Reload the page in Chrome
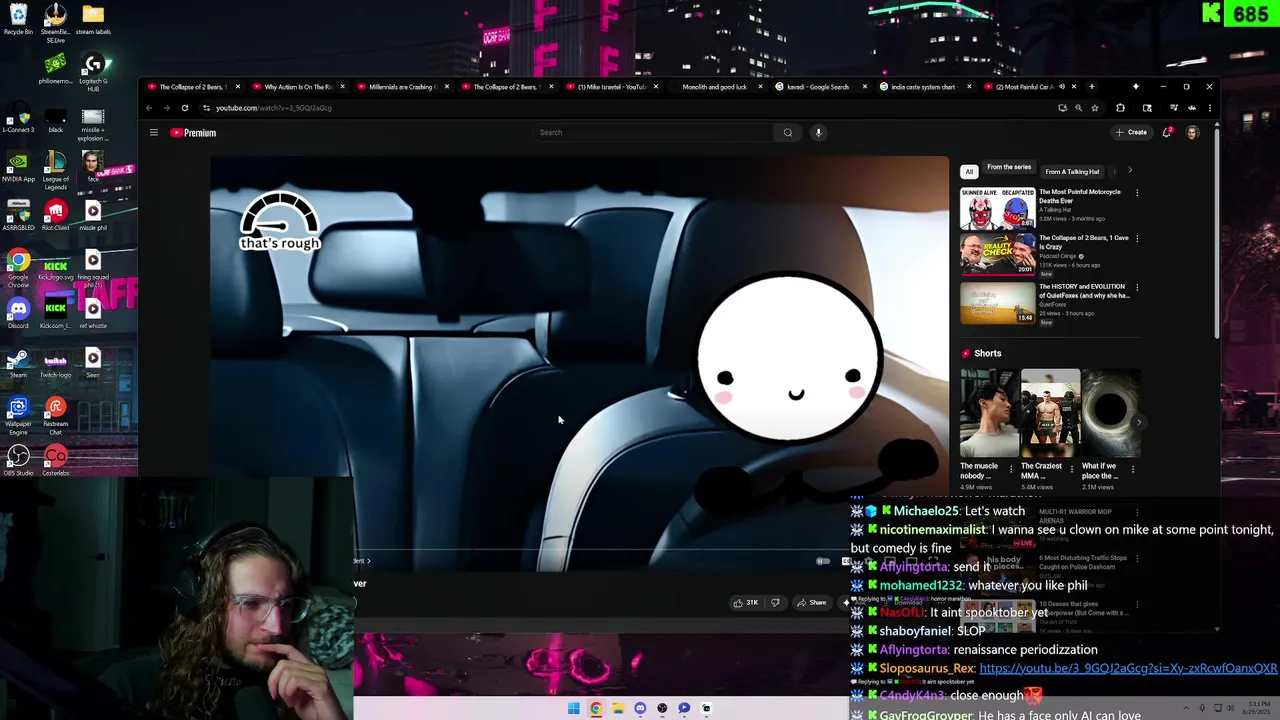 [185, 108]
